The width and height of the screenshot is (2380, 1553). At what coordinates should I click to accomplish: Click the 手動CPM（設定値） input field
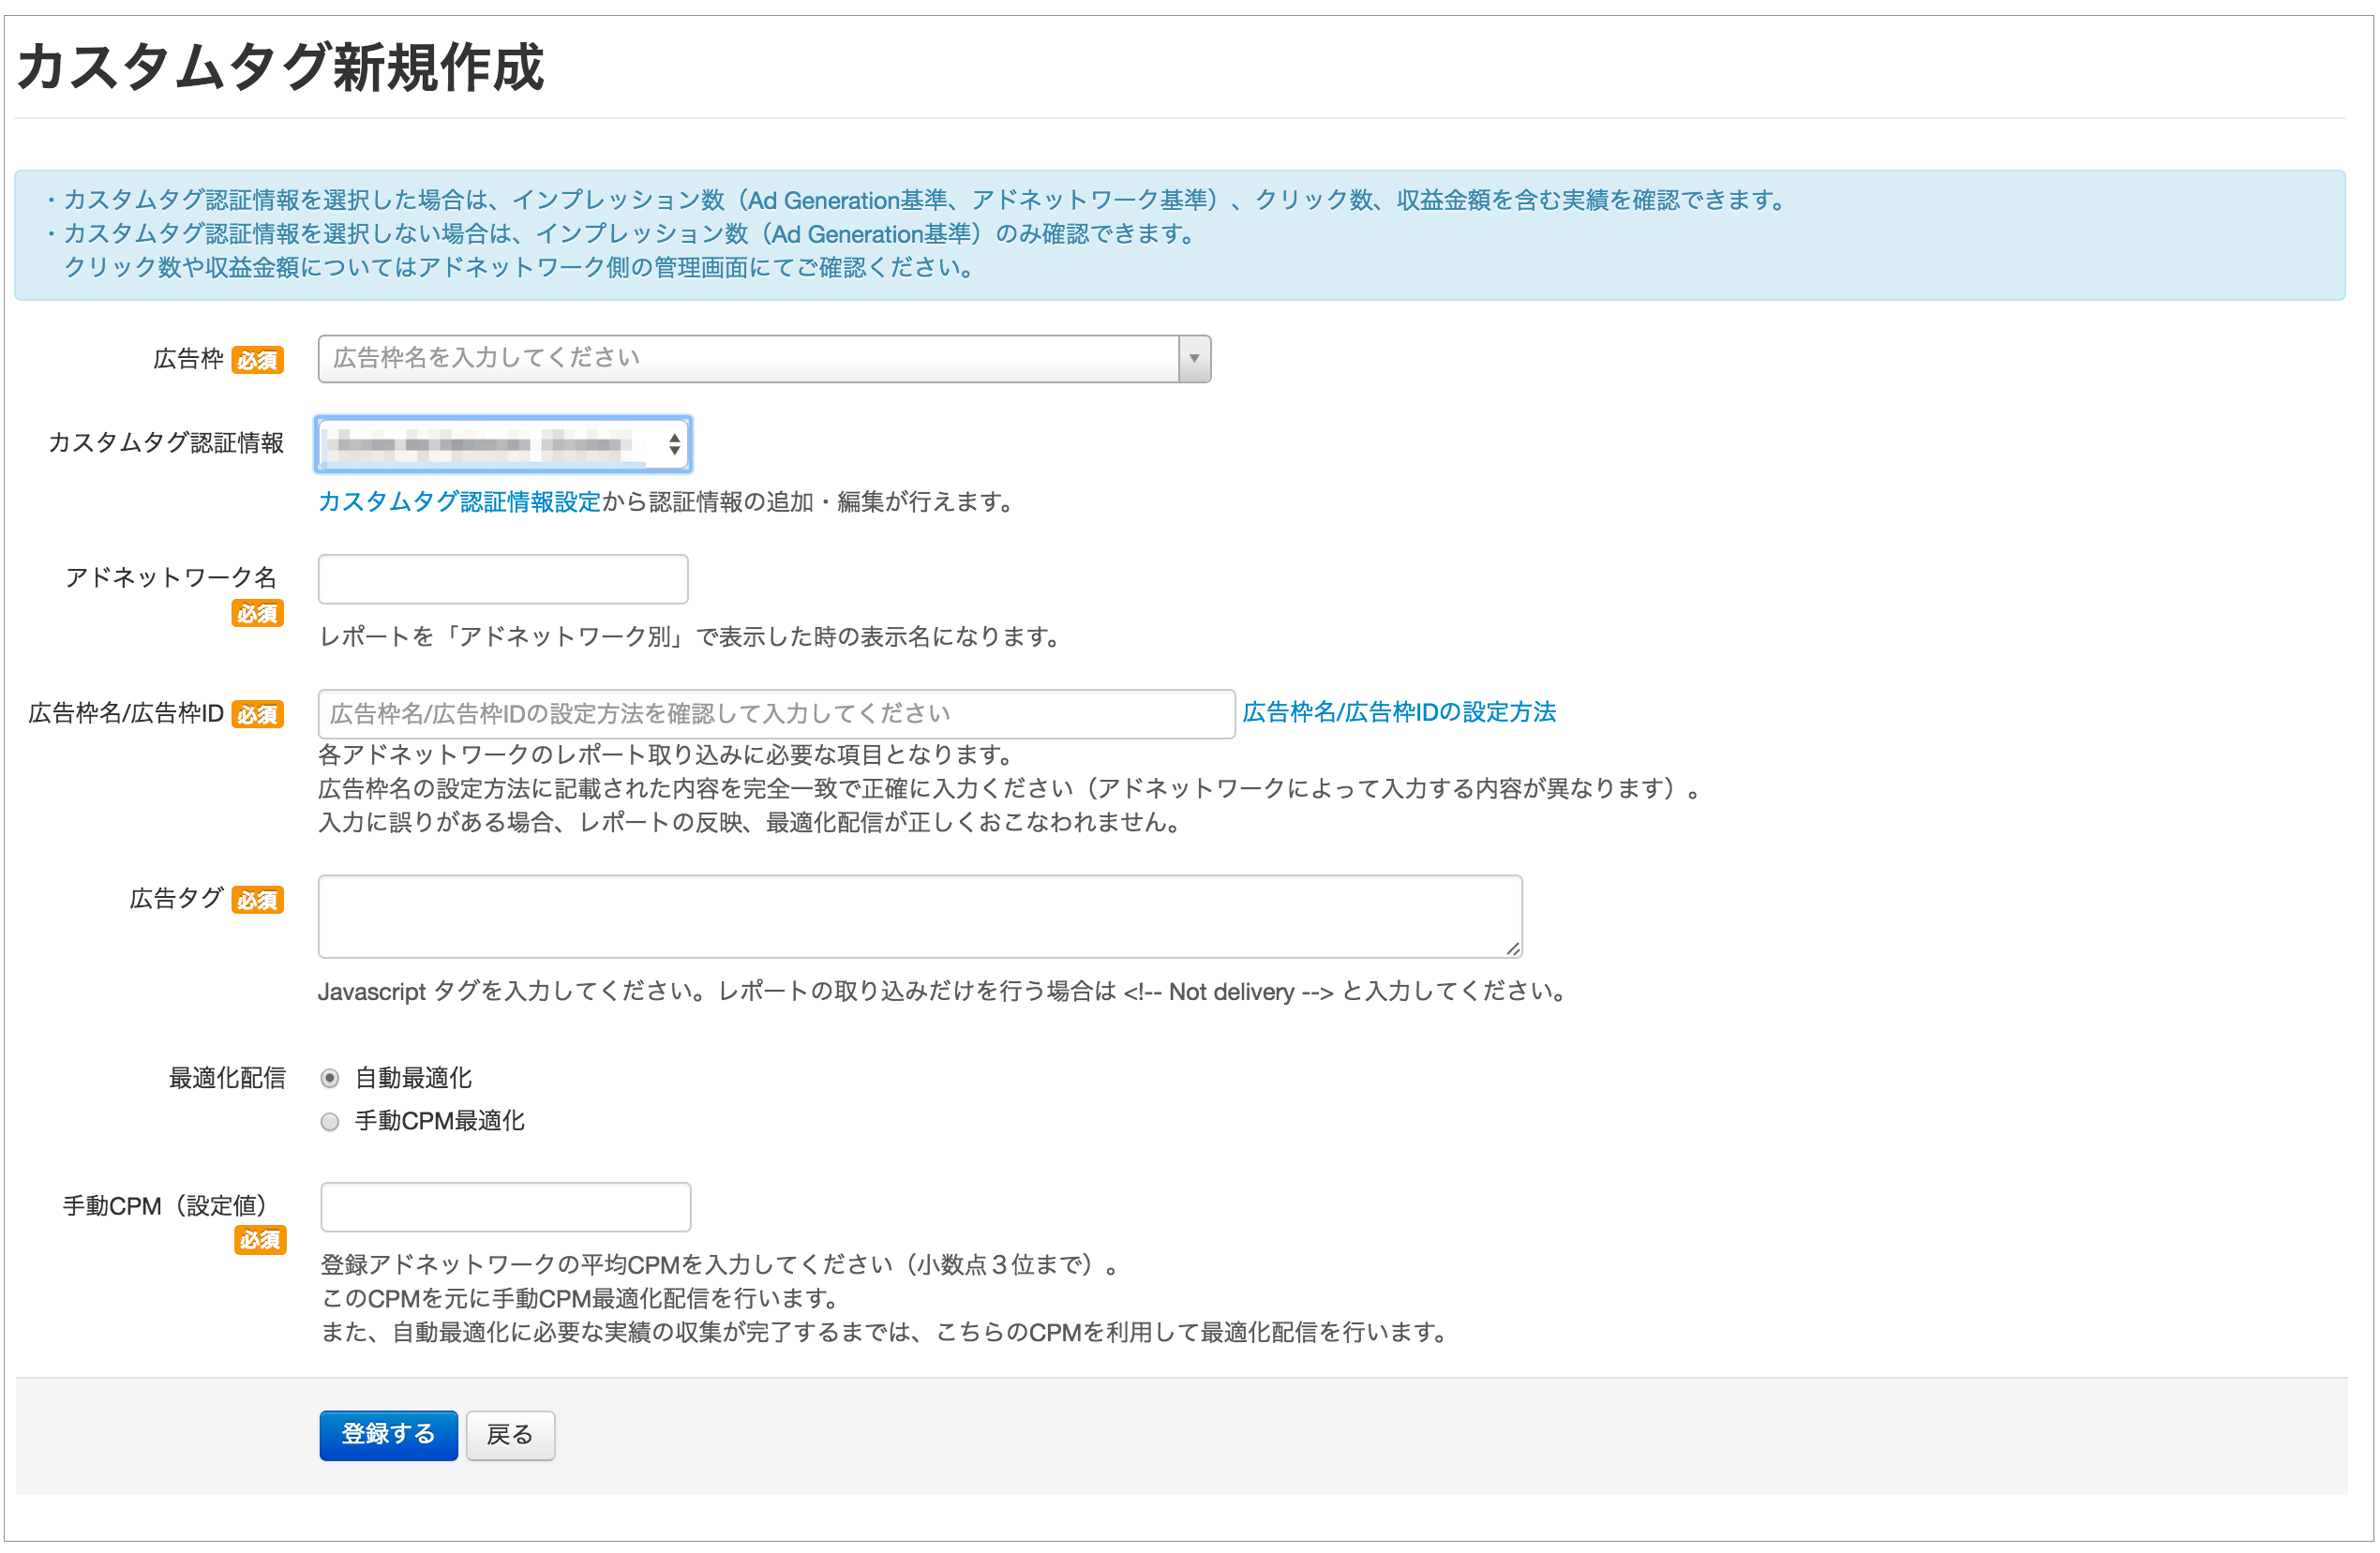point(505,1207)
